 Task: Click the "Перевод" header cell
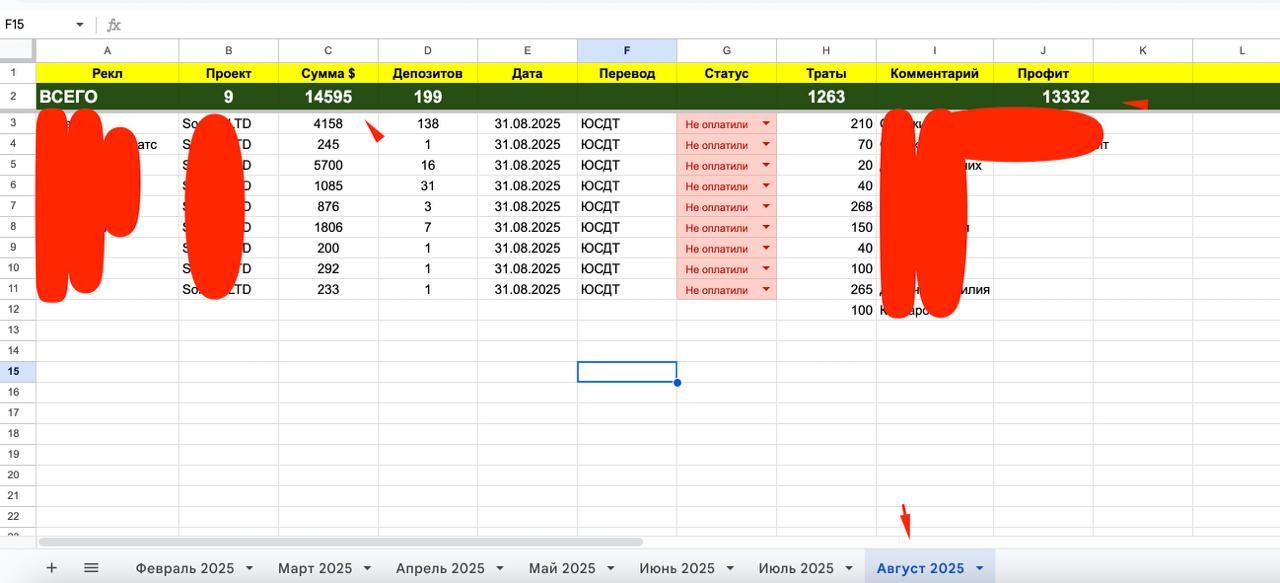(x=627, y=73)
